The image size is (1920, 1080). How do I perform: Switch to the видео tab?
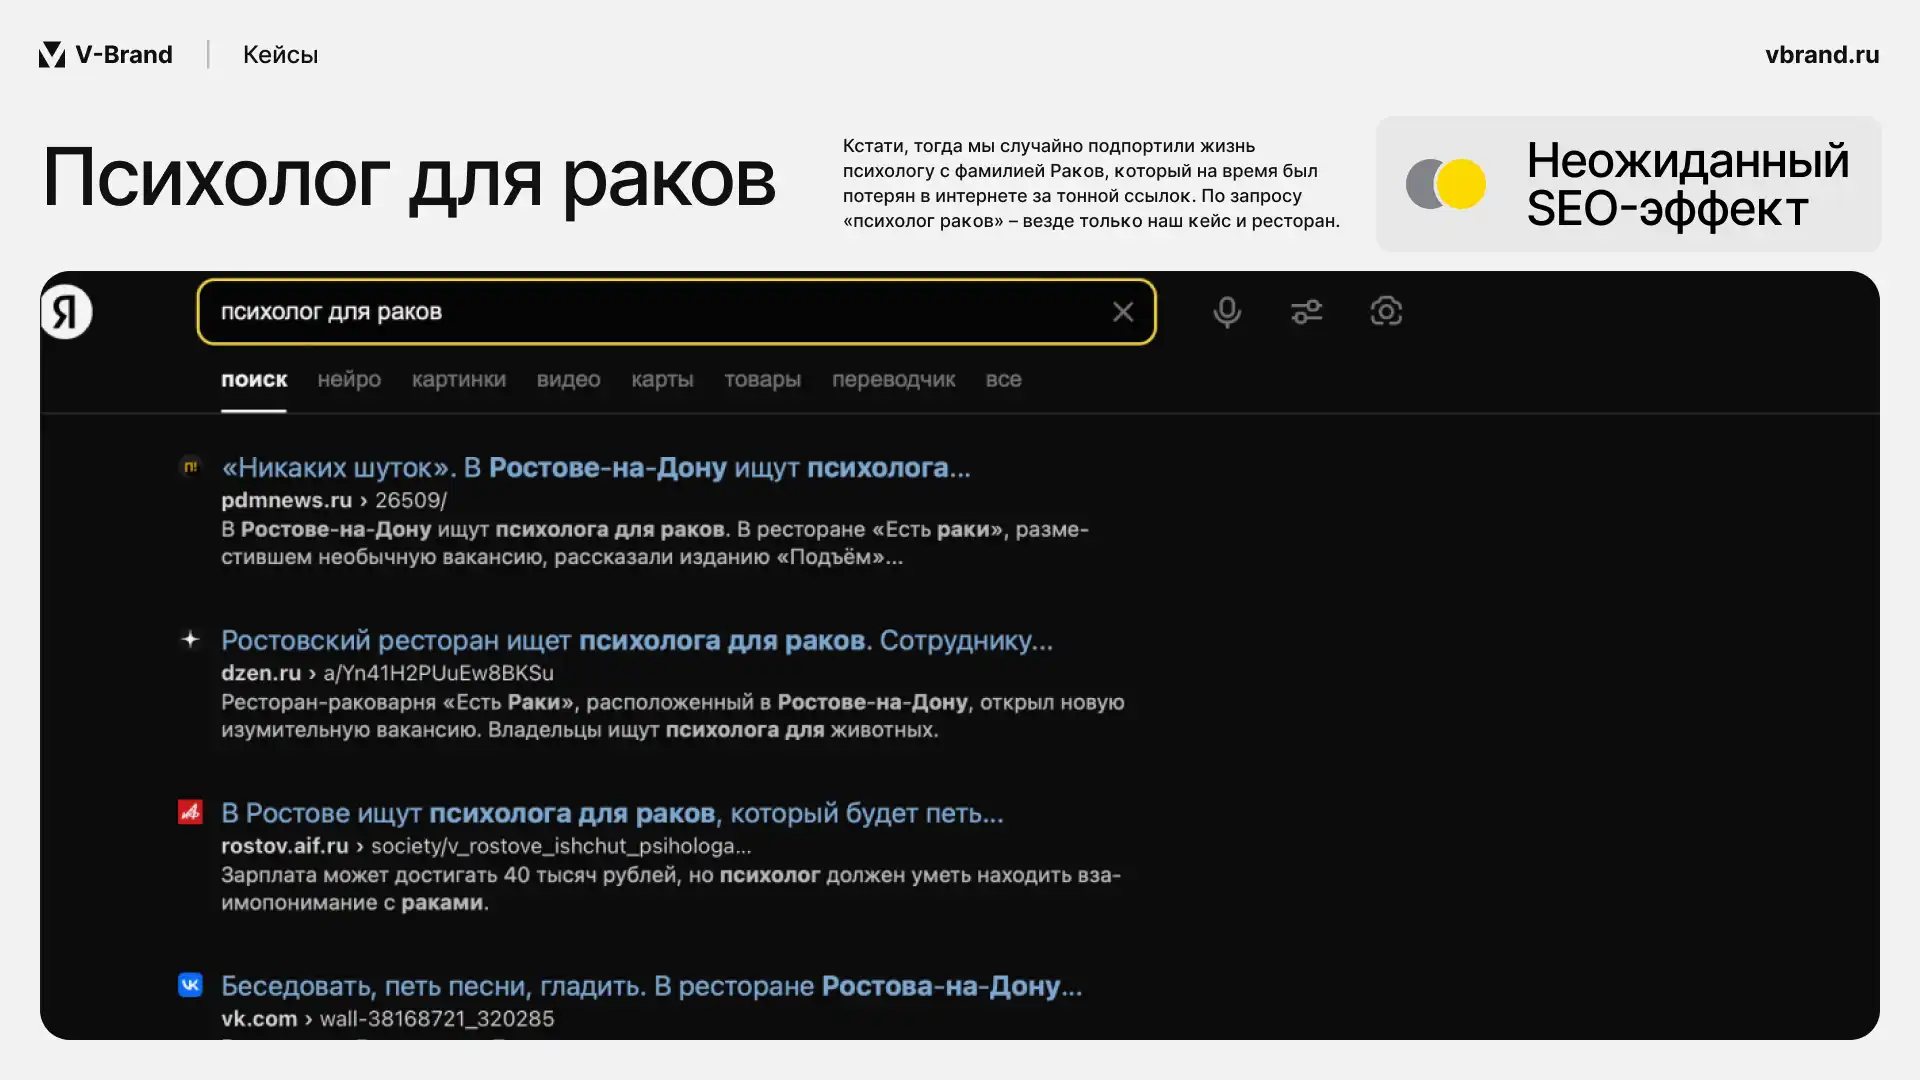(x=567, y=380)
